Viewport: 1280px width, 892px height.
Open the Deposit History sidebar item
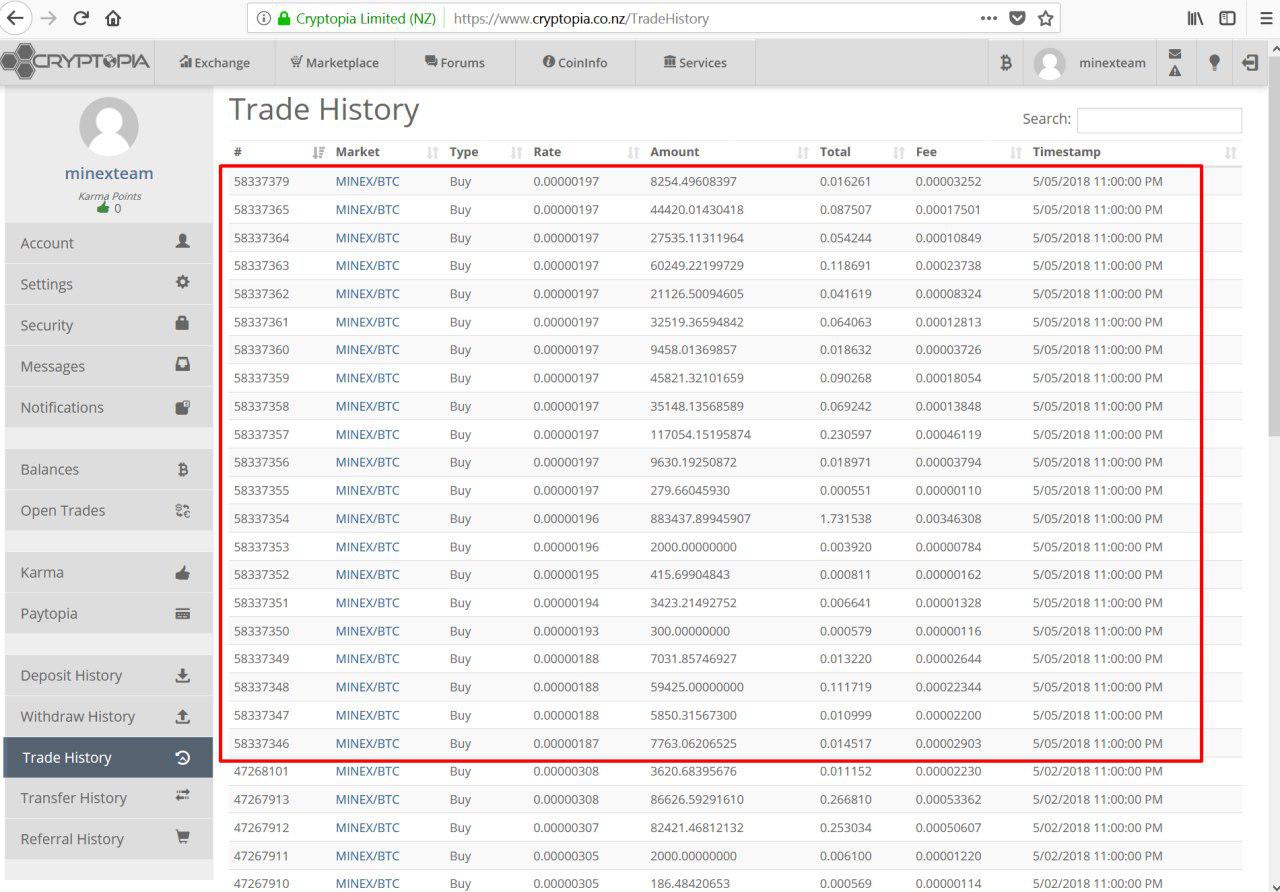point(108,675)
